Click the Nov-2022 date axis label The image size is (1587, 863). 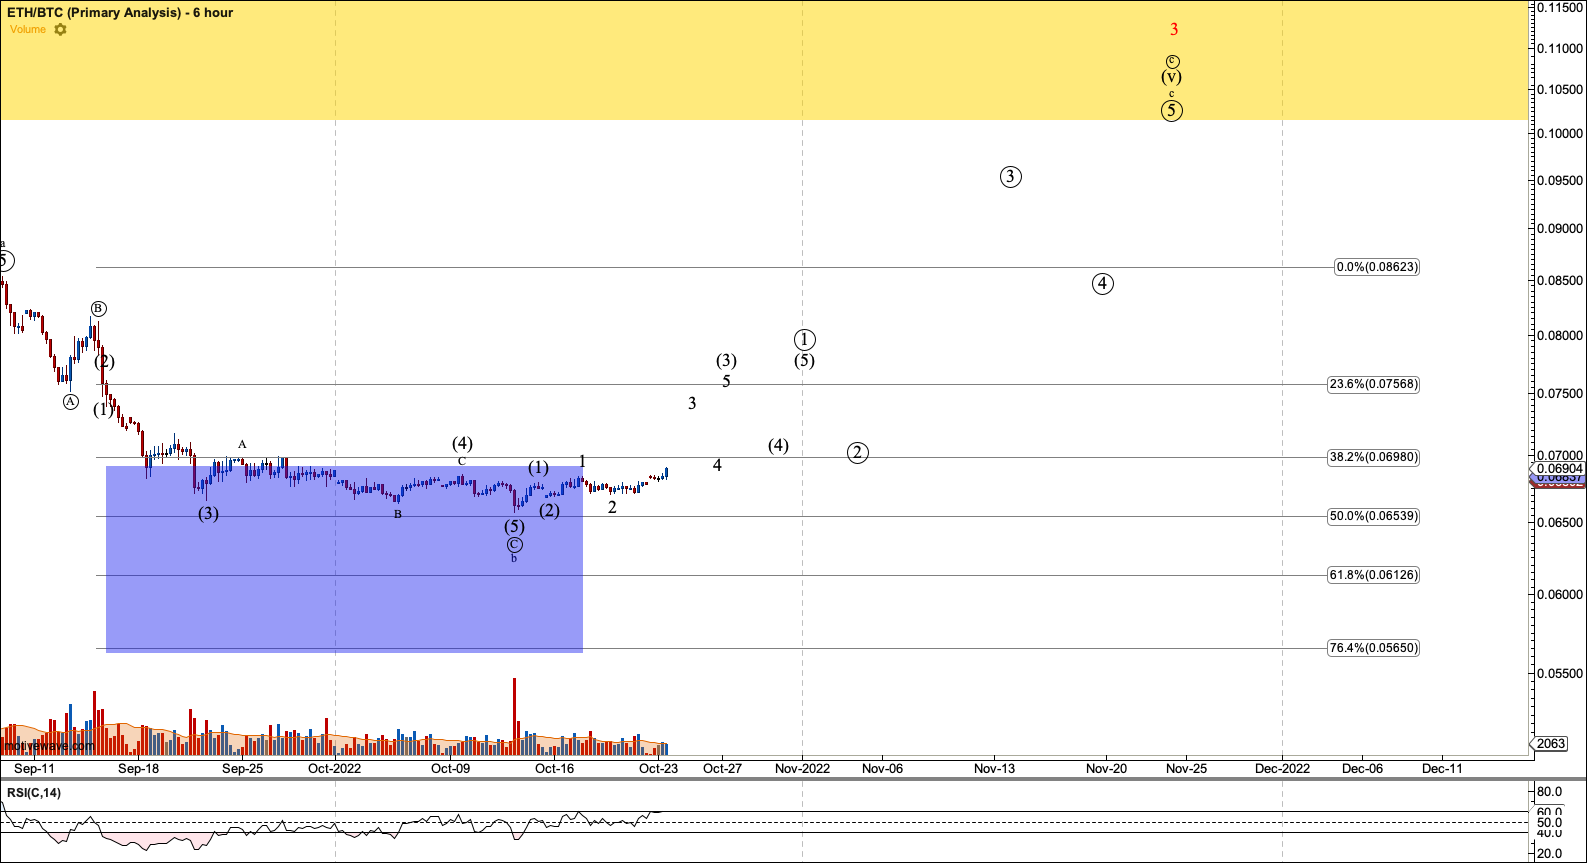[x=802, y=769]
